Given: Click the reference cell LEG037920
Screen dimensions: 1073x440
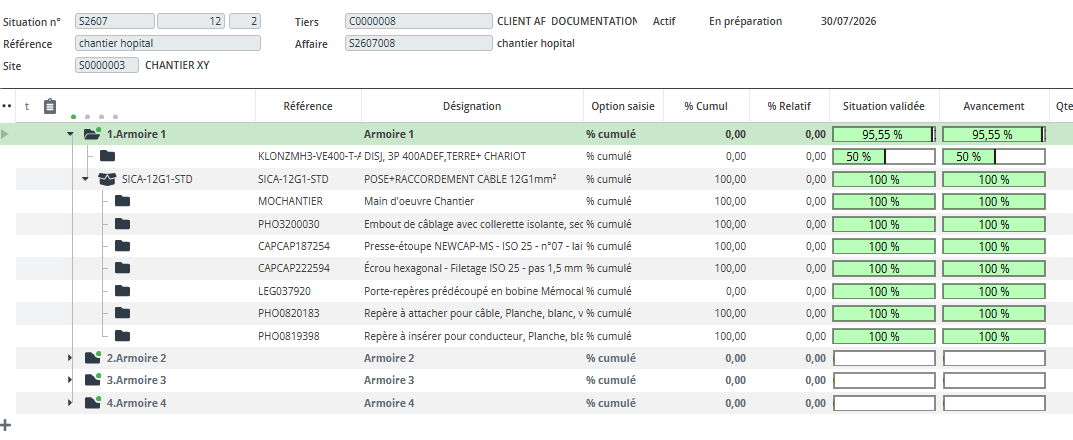Looking at the screenshot, I should tap(284, 291).
